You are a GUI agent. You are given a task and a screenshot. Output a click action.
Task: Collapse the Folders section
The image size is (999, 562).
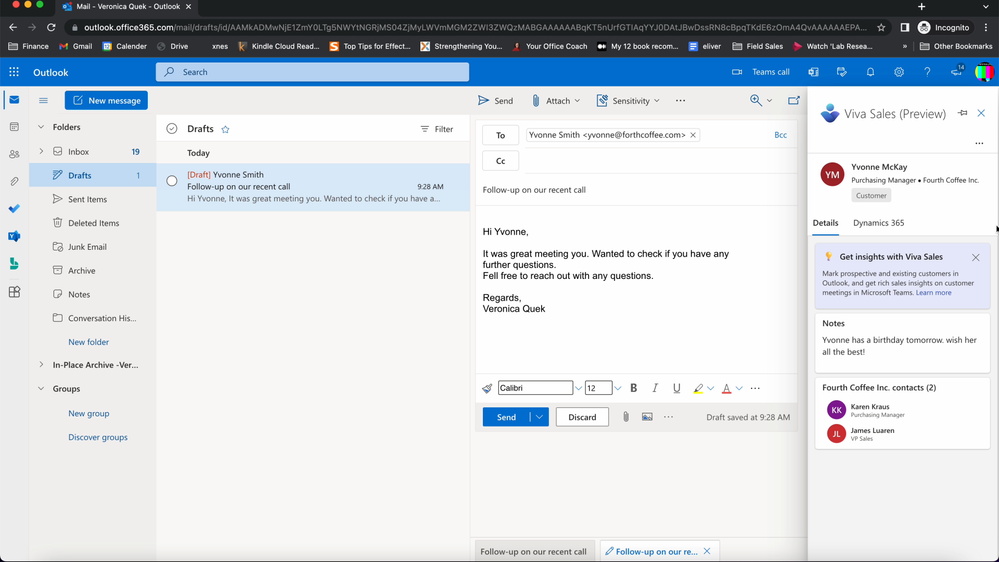click(41, 127)
